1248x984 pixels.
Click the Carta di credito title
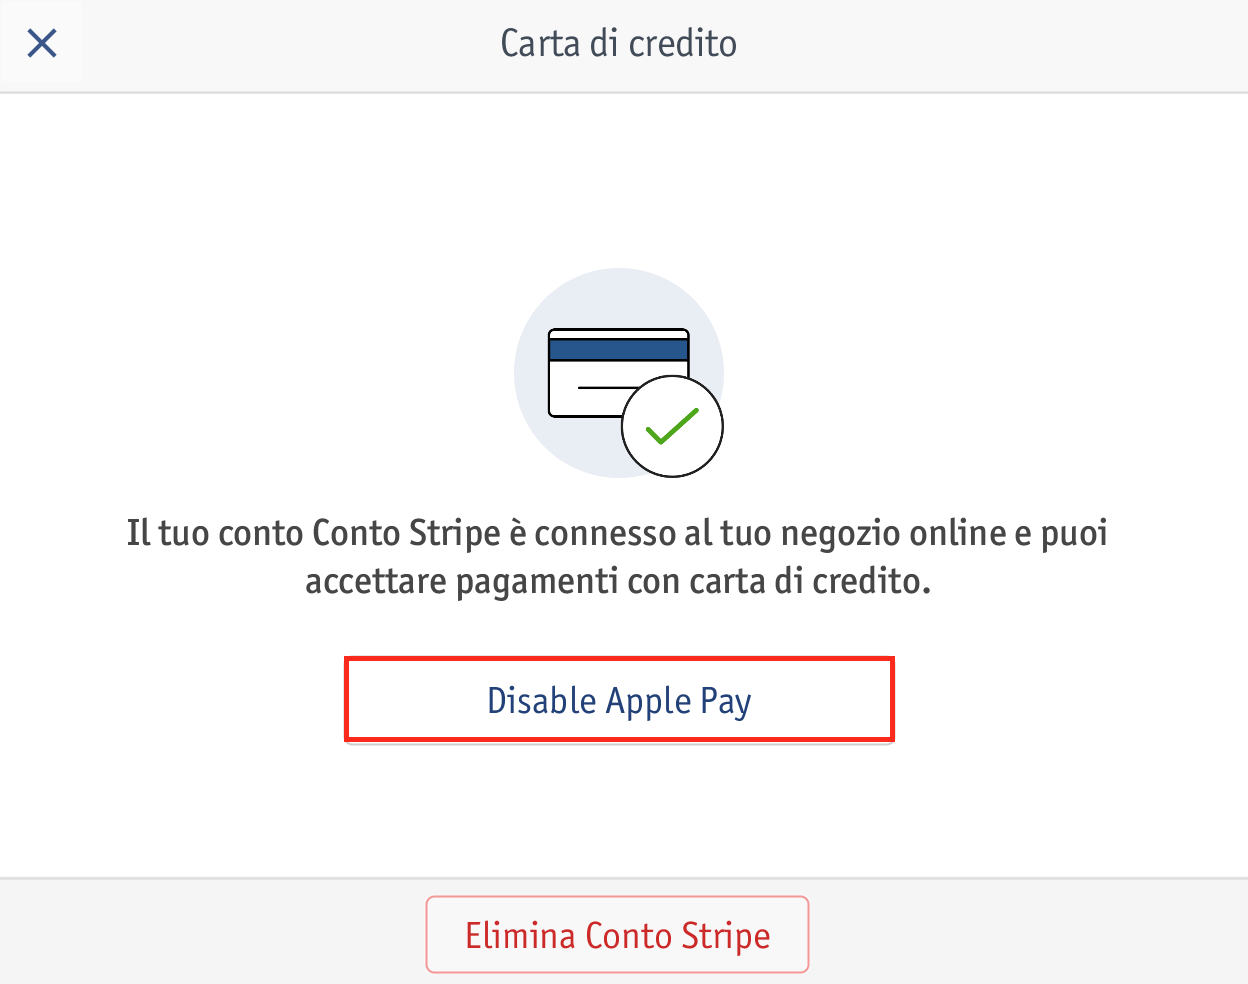(x=619, y=44)
